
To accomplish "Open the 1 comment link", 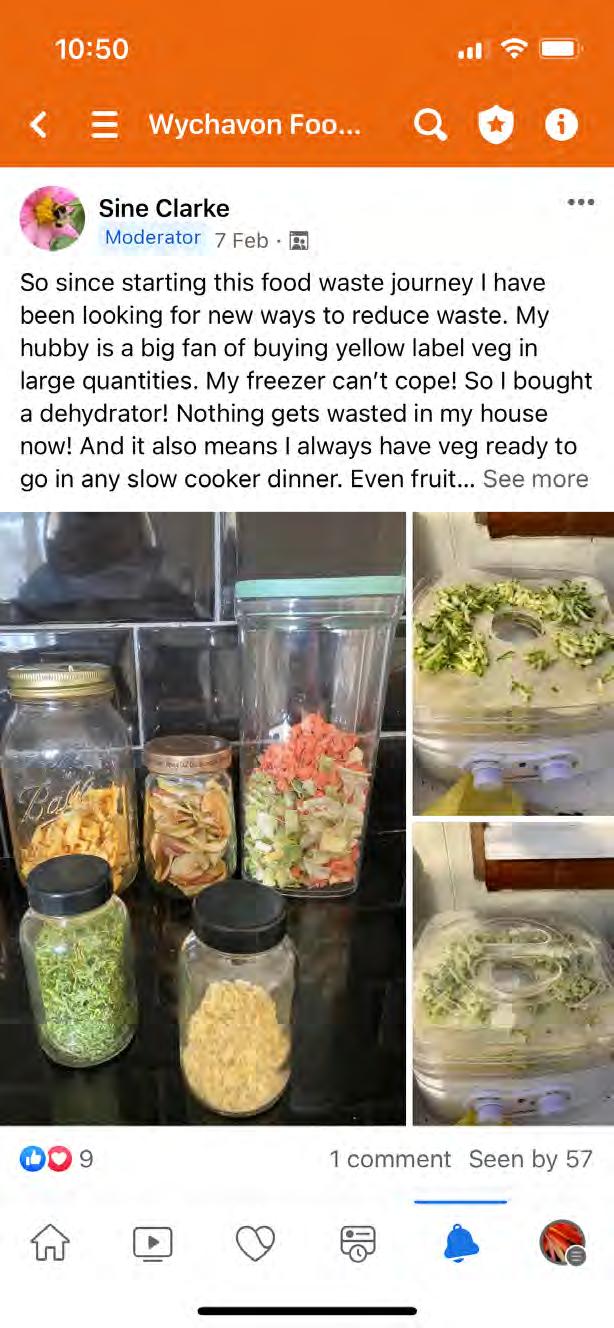I will point(390,1159).
